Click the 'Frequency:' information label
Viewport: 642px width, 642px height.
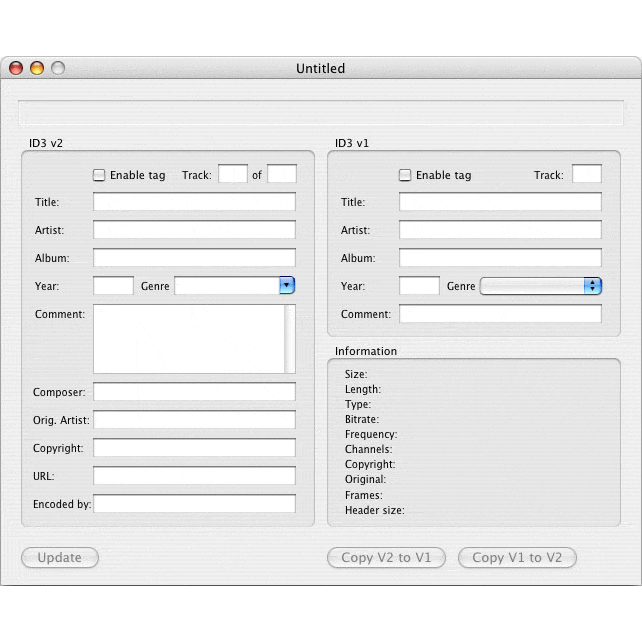pos(371,434)
